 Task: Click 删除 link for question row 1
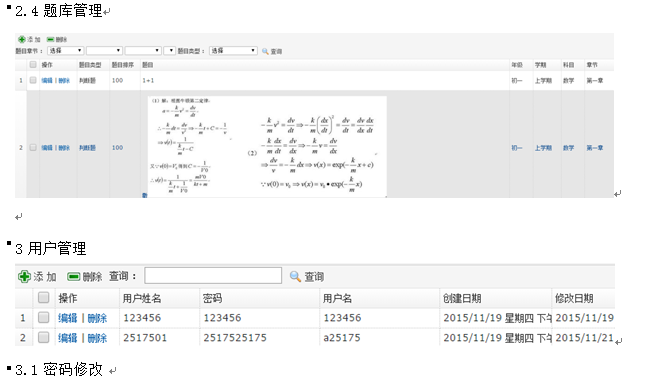click(64, 81)
